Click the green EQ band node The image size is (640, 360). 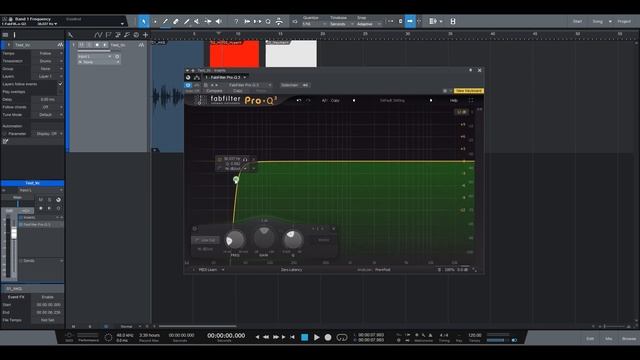(x=236, y=179)
